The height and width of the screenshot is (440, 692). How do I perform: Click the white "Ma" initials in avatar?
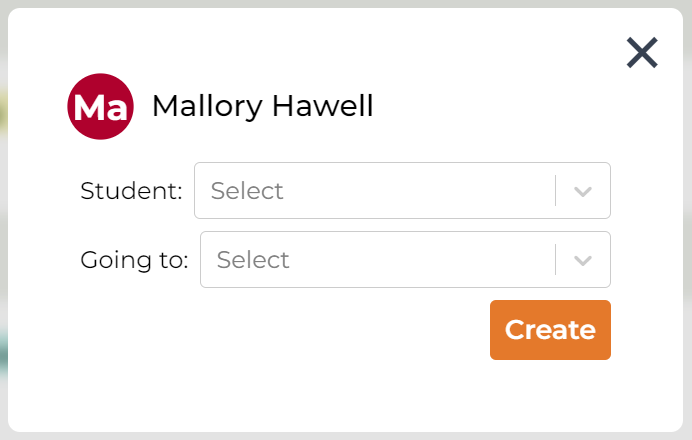click(100, 108)
